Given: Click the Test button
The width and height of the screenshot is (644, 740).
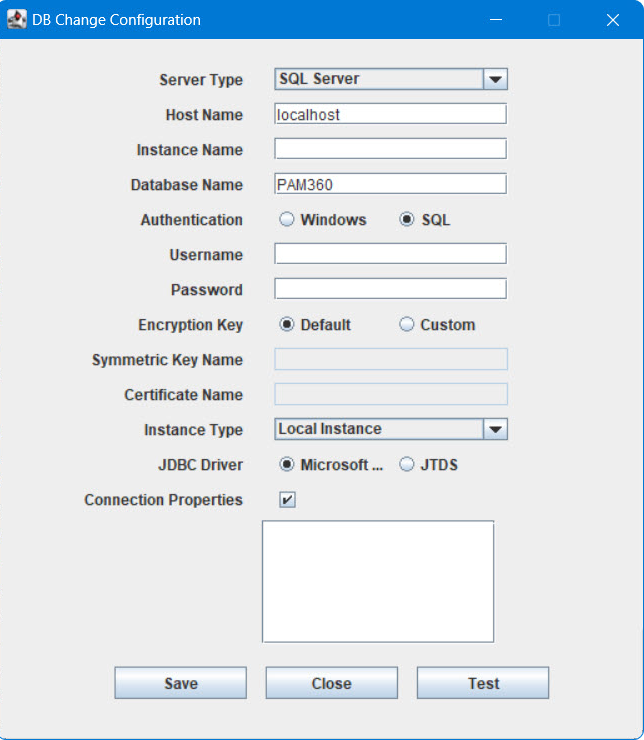Looking at the screenshot, I should coord(483,683).
